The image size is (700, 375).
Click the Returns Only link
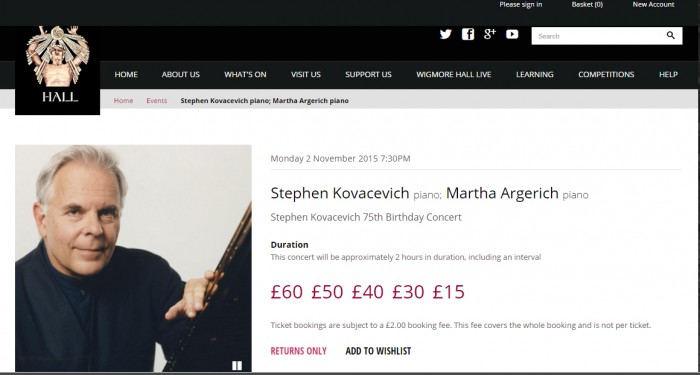coord(298,351)
